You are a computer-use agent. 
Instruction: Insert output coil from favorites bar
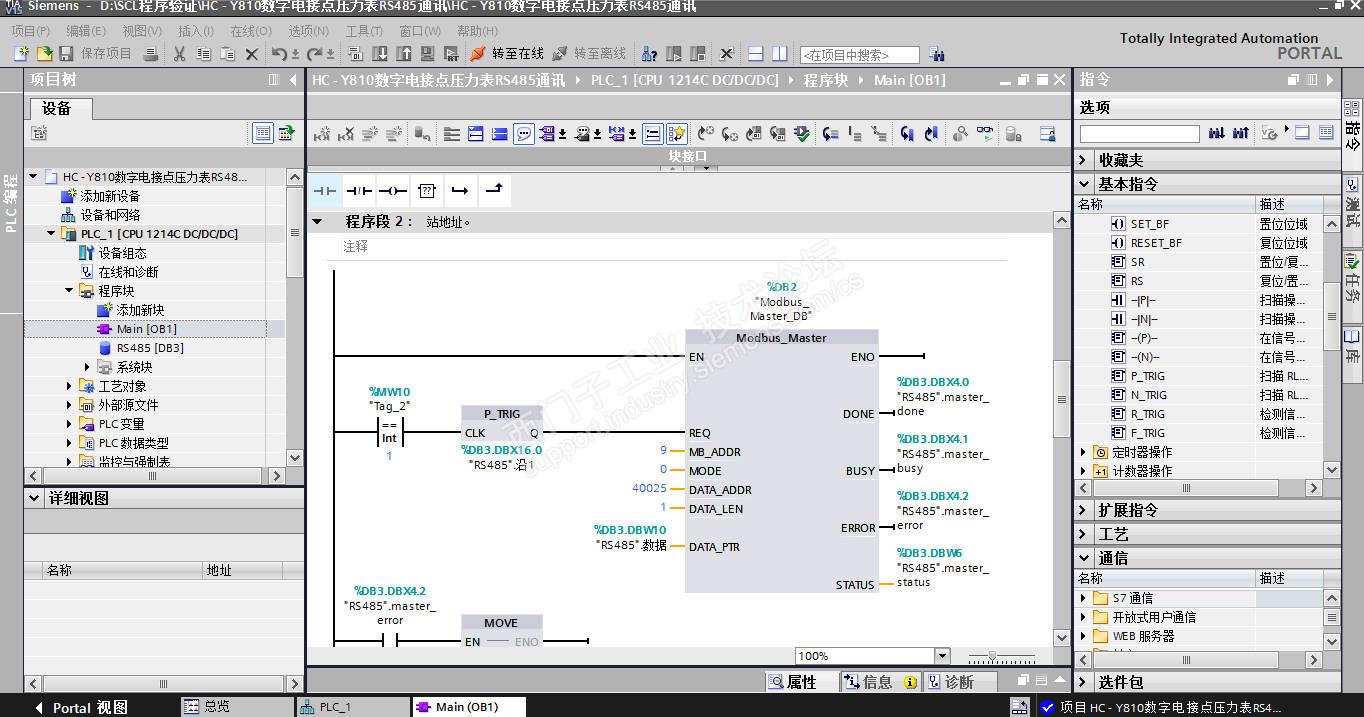[x=393, y=190]
